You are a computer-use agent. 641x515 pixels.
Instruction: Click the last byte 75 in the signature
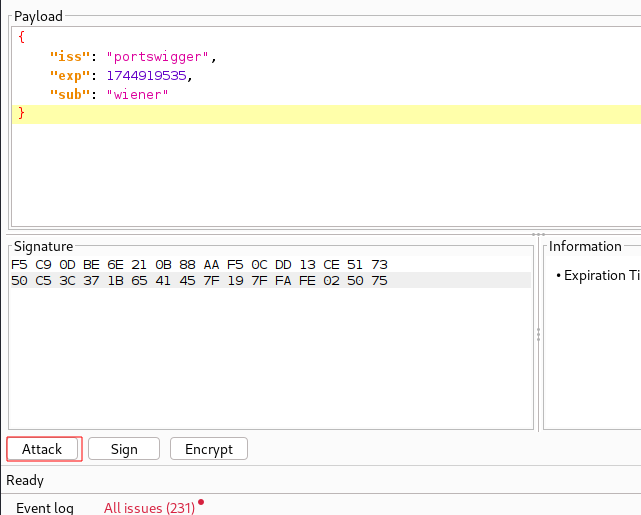379,280
